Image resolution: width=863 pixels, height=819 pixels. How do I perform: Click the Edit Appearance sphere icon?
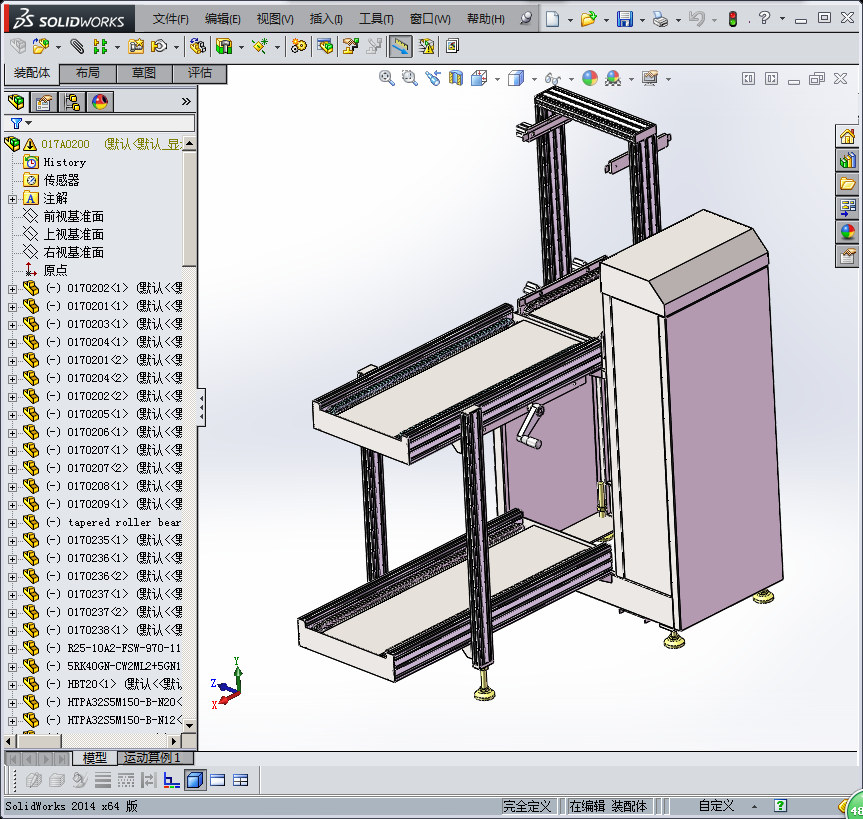point(590,78)
